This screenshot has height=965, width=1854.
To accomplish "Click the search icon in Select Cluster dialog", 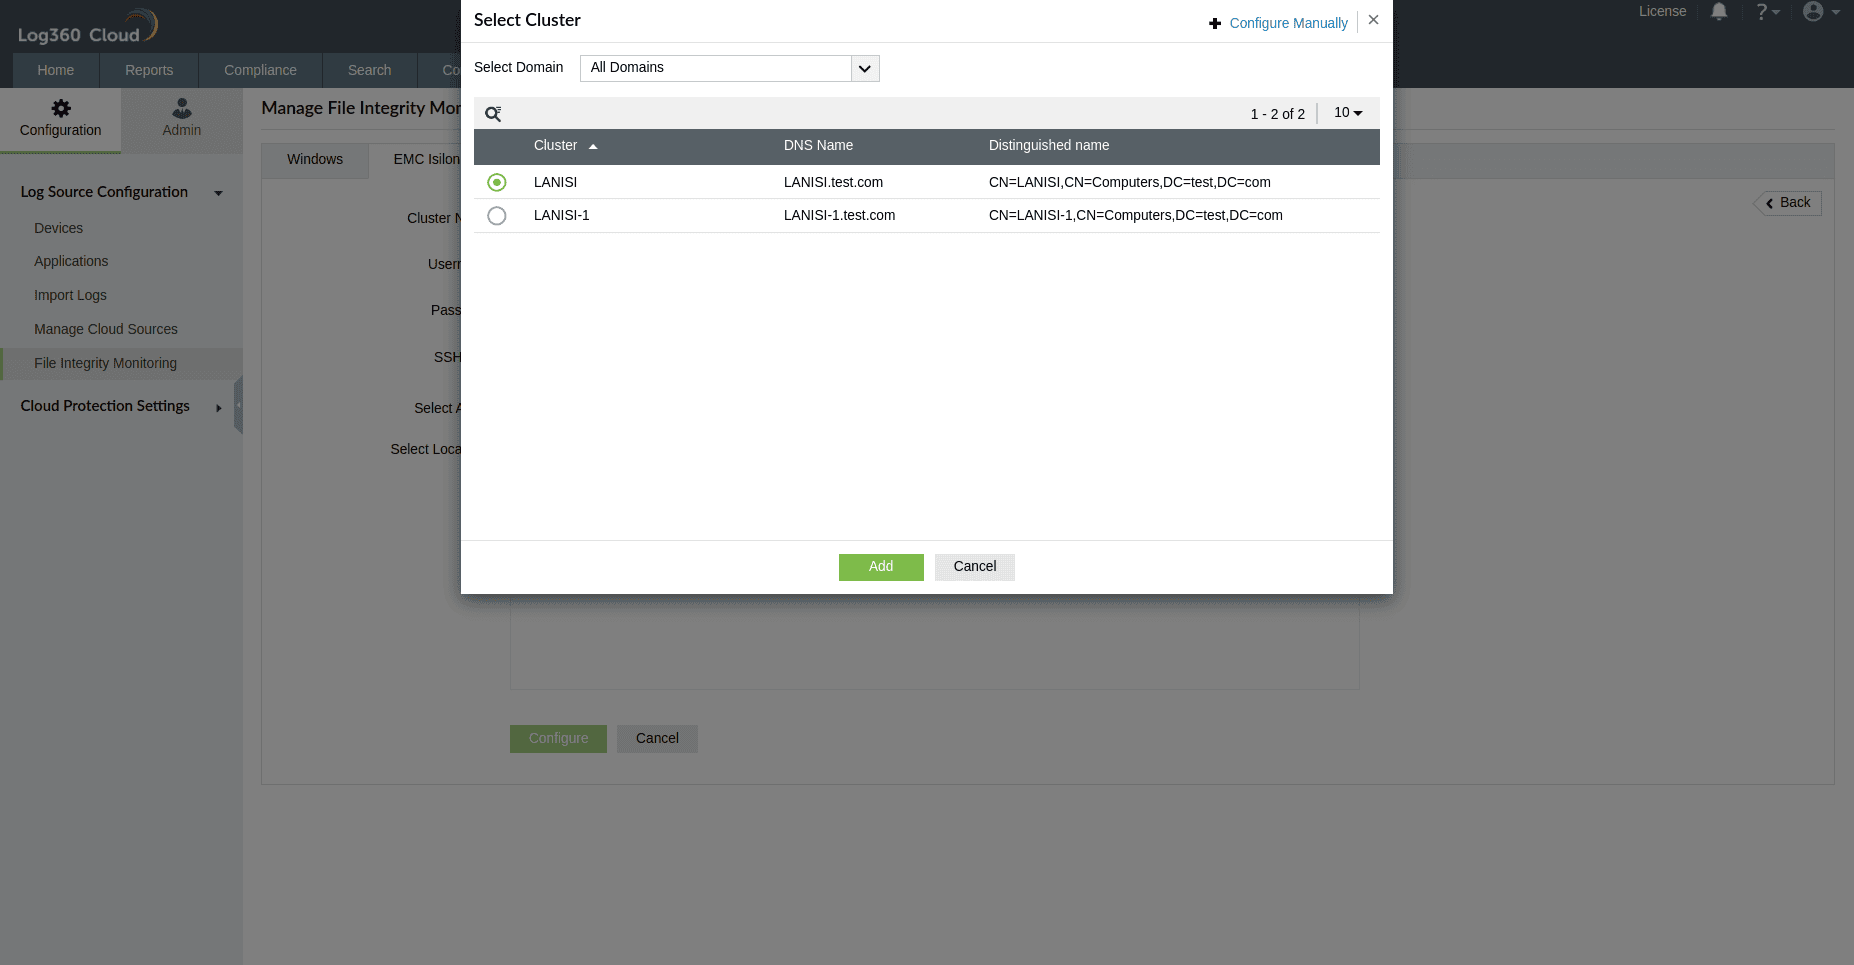I will [x=492, y=113].
